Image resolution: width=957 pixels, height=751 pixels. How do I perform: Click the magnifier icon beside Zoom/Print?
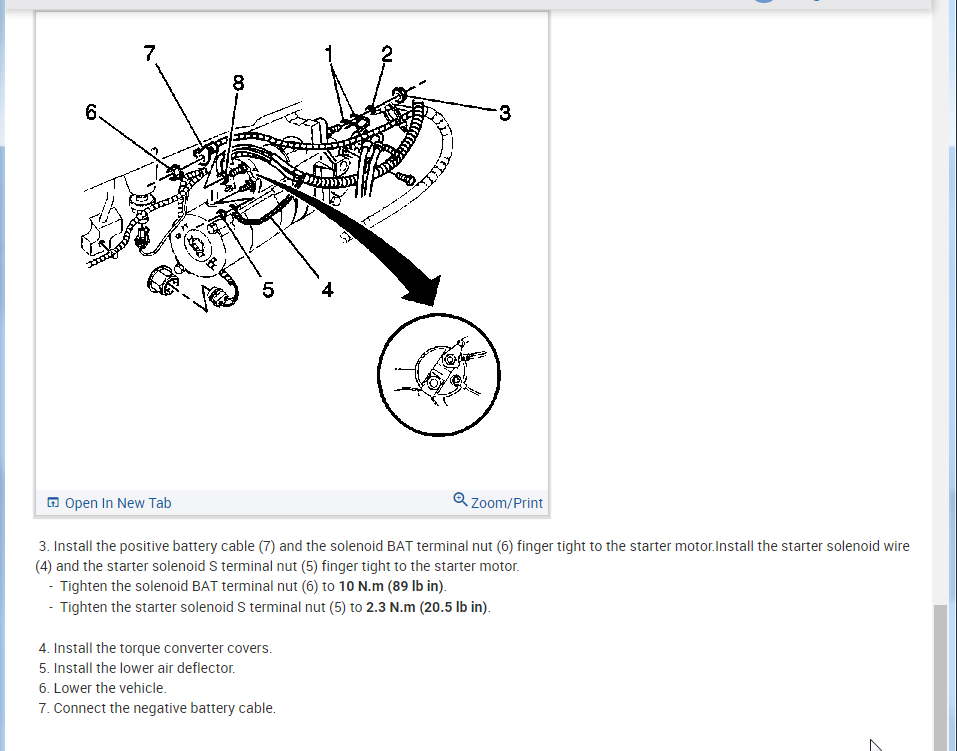(460, 500)
